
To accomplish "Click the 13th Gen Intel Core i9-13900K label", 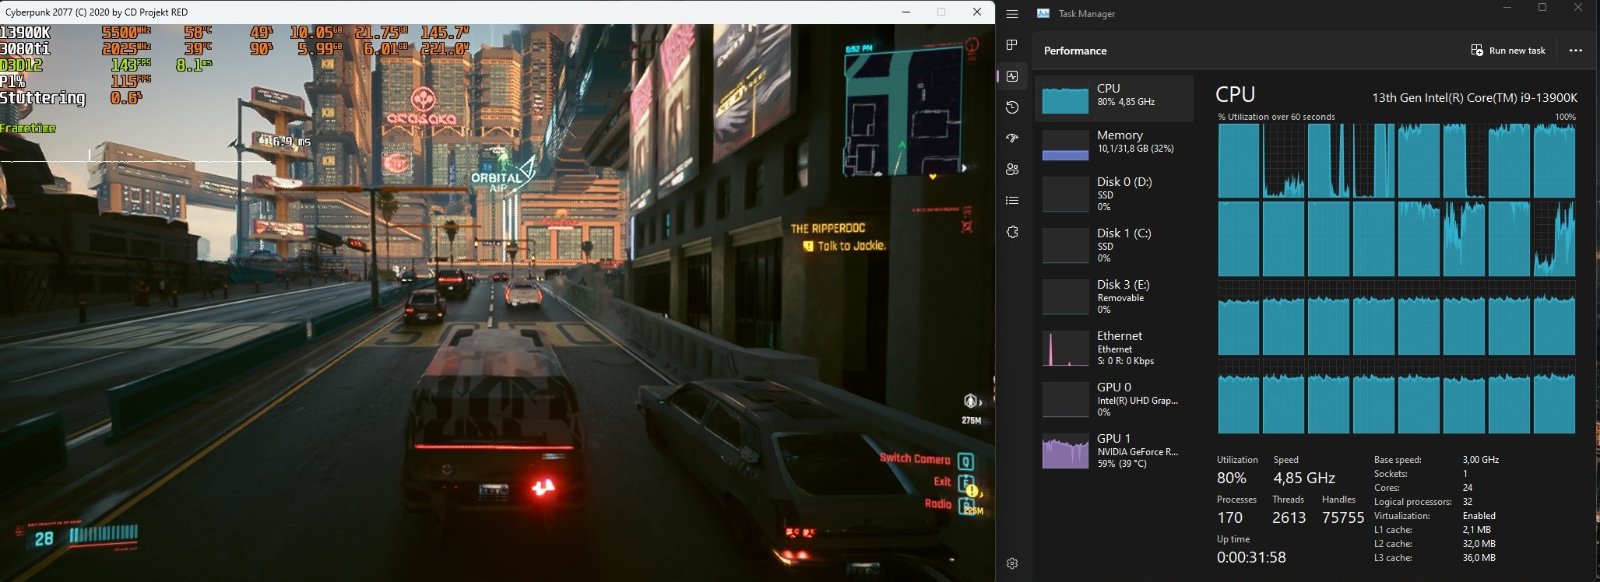I will pos(1475,98).
